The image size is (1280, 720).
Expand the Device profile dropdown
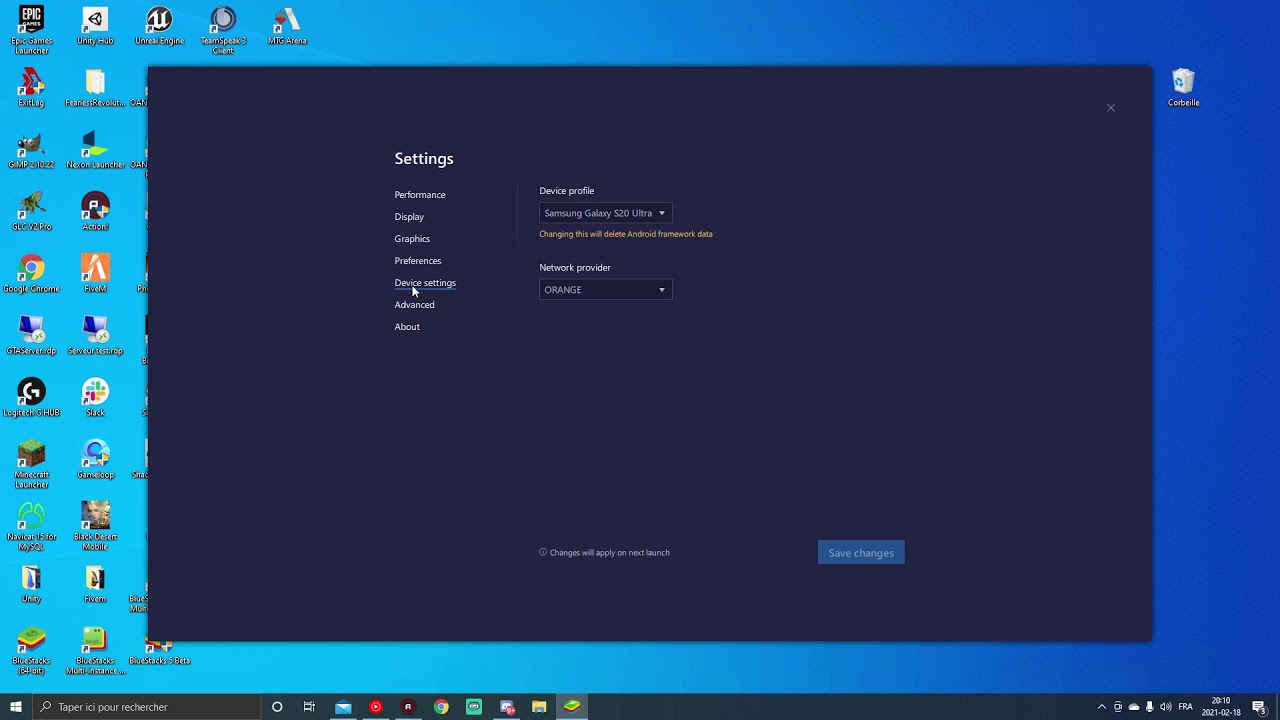pos(605,213)
